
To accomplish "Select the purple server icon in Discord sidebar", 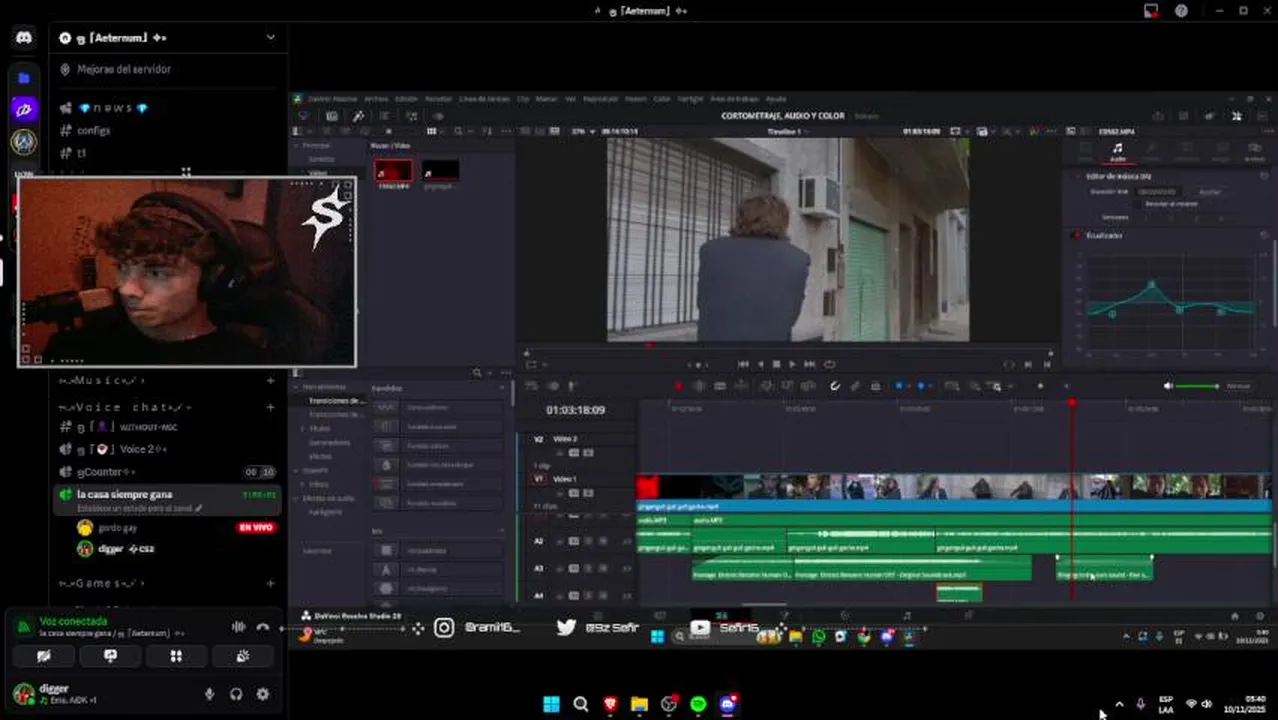I will 24,110.
